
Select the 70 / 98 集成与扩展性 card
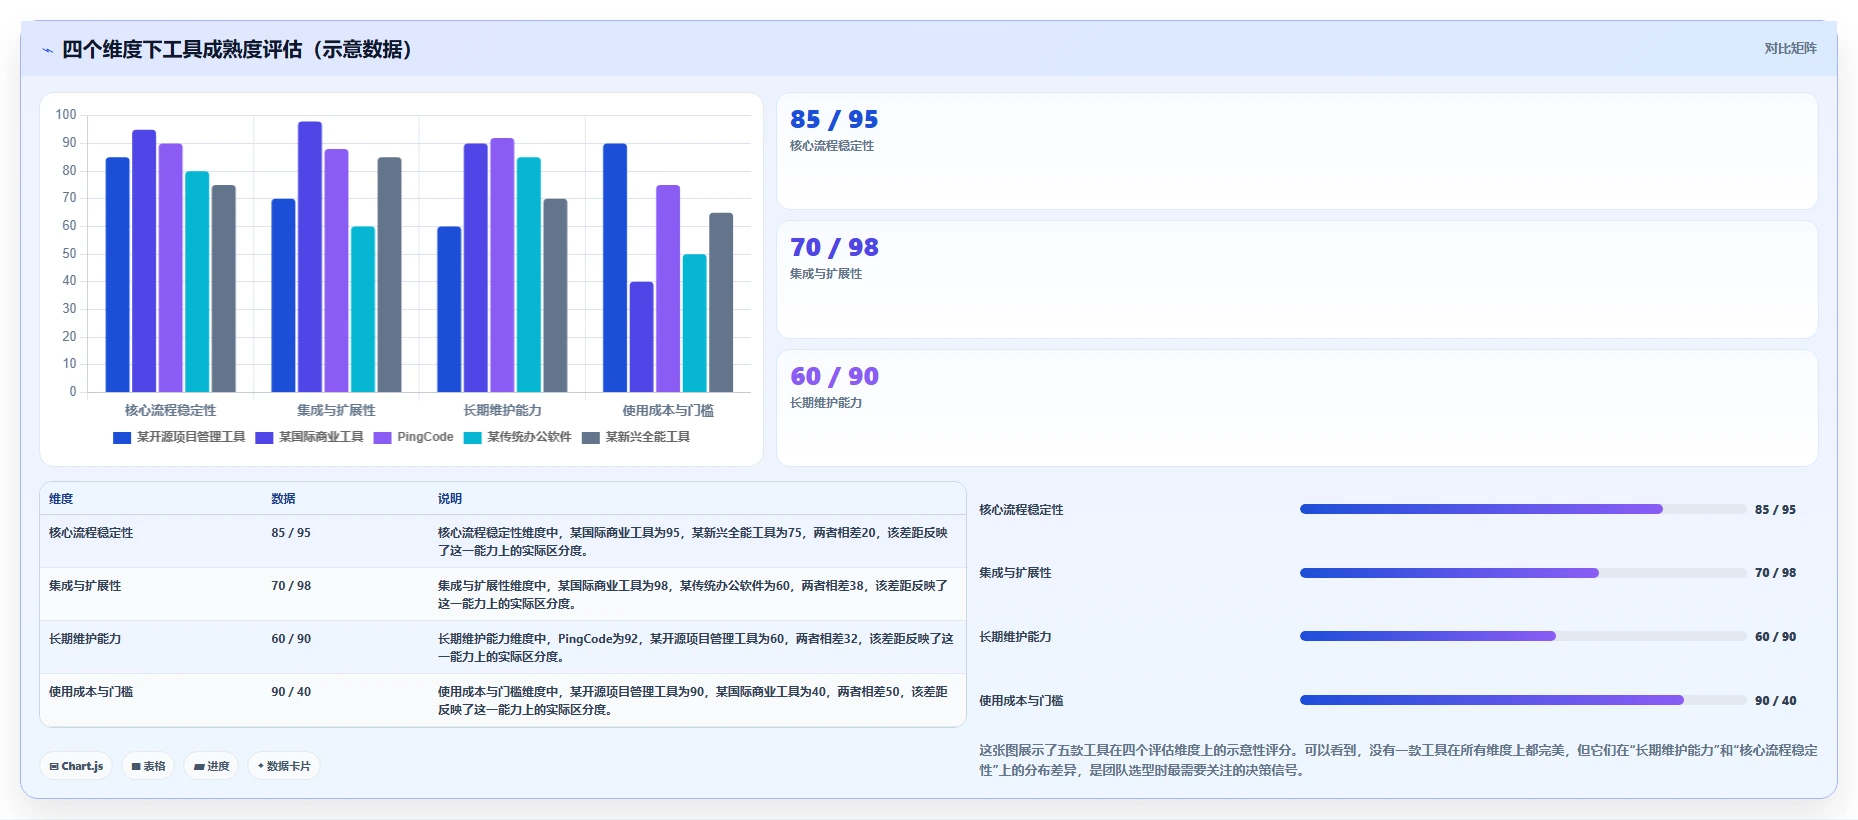(x=1297, y=280)
